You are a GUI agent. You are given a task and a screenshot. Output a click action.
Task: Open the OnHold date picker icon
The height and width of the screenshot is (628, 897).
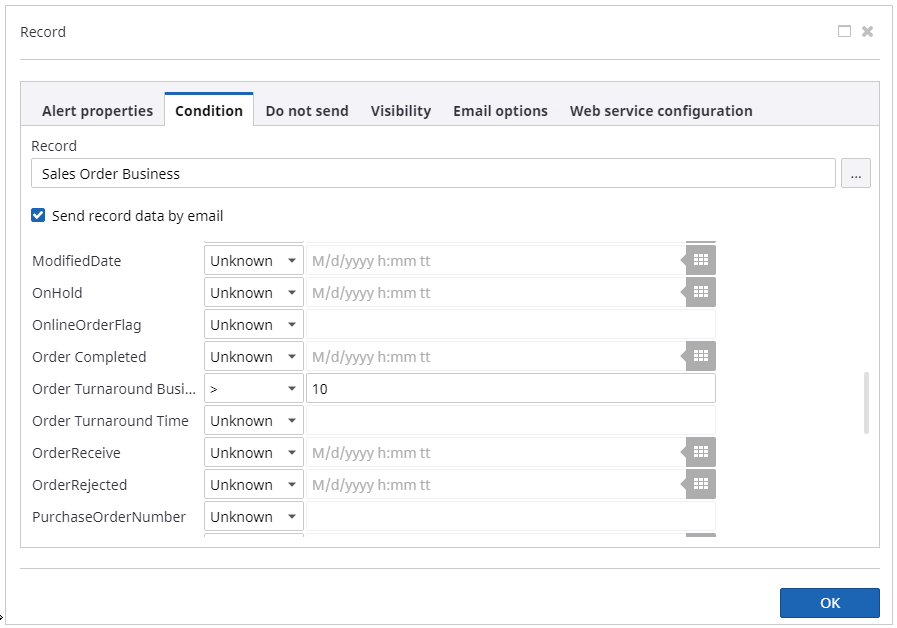(701, 293)
